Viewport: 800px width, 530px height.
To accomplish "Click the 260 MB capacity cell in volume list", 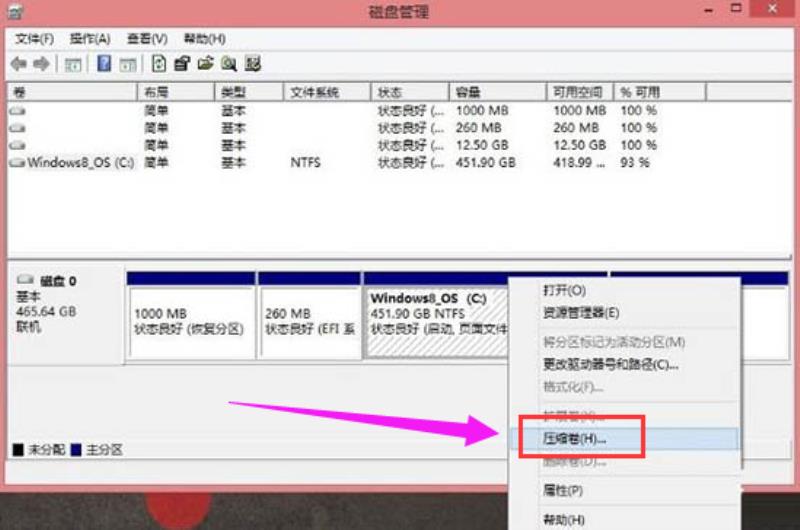I will pos(479,128).
